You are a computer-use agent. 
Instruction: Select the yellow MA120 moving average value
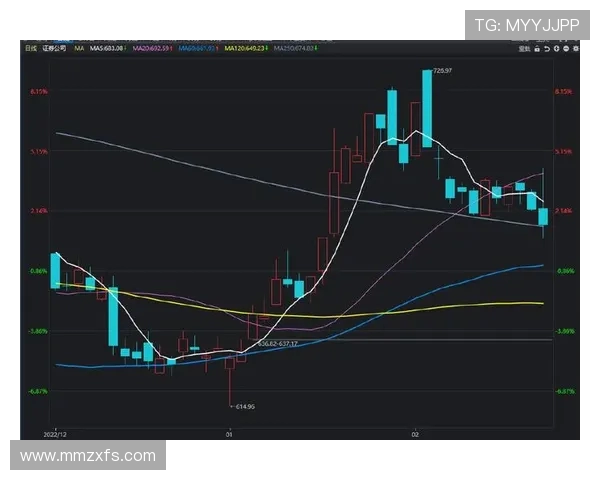tap(246, 48)
